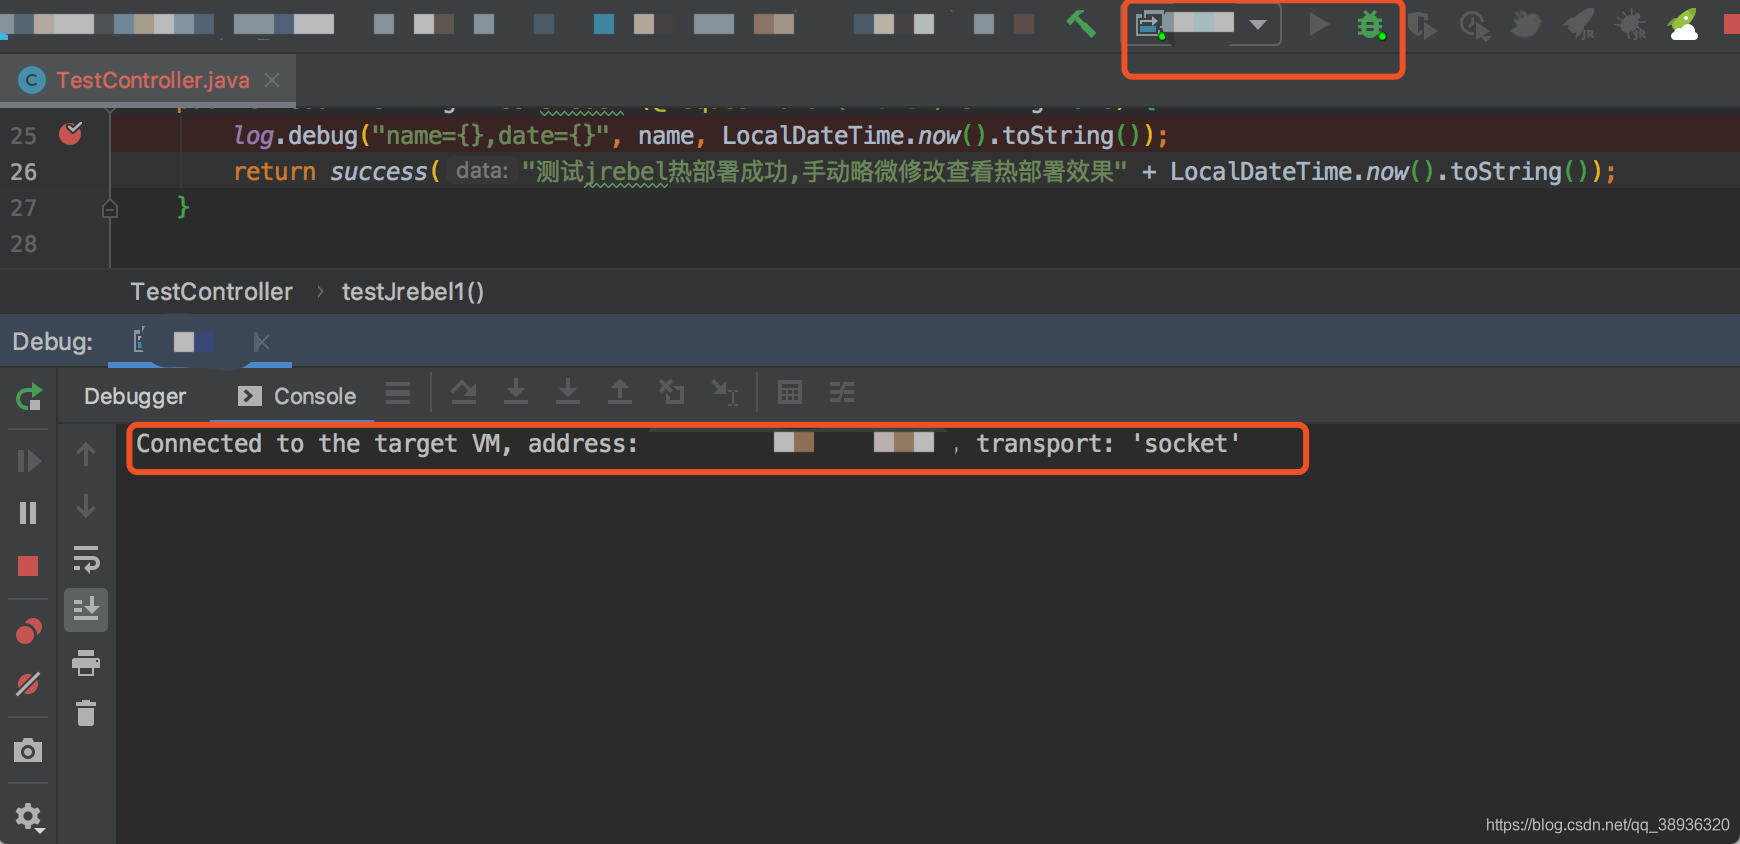Switch to the Debugger tab
Viewport: 1740px width, 844px height.
pyautogui.click(x=135, y=396)
